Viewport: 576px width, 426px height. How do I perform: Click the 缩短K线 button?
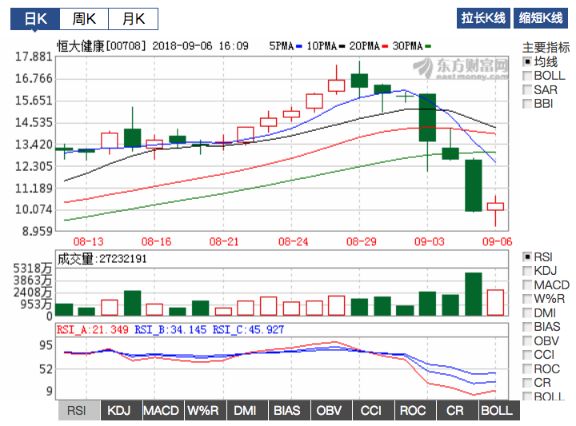[540, 18]
